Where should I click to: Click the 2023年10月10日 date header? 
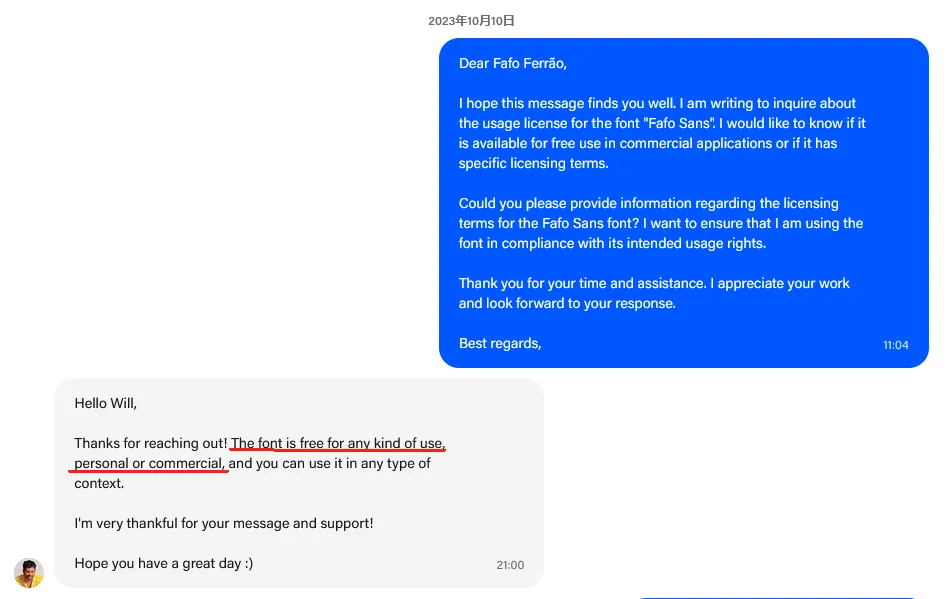tap(471, 21)
